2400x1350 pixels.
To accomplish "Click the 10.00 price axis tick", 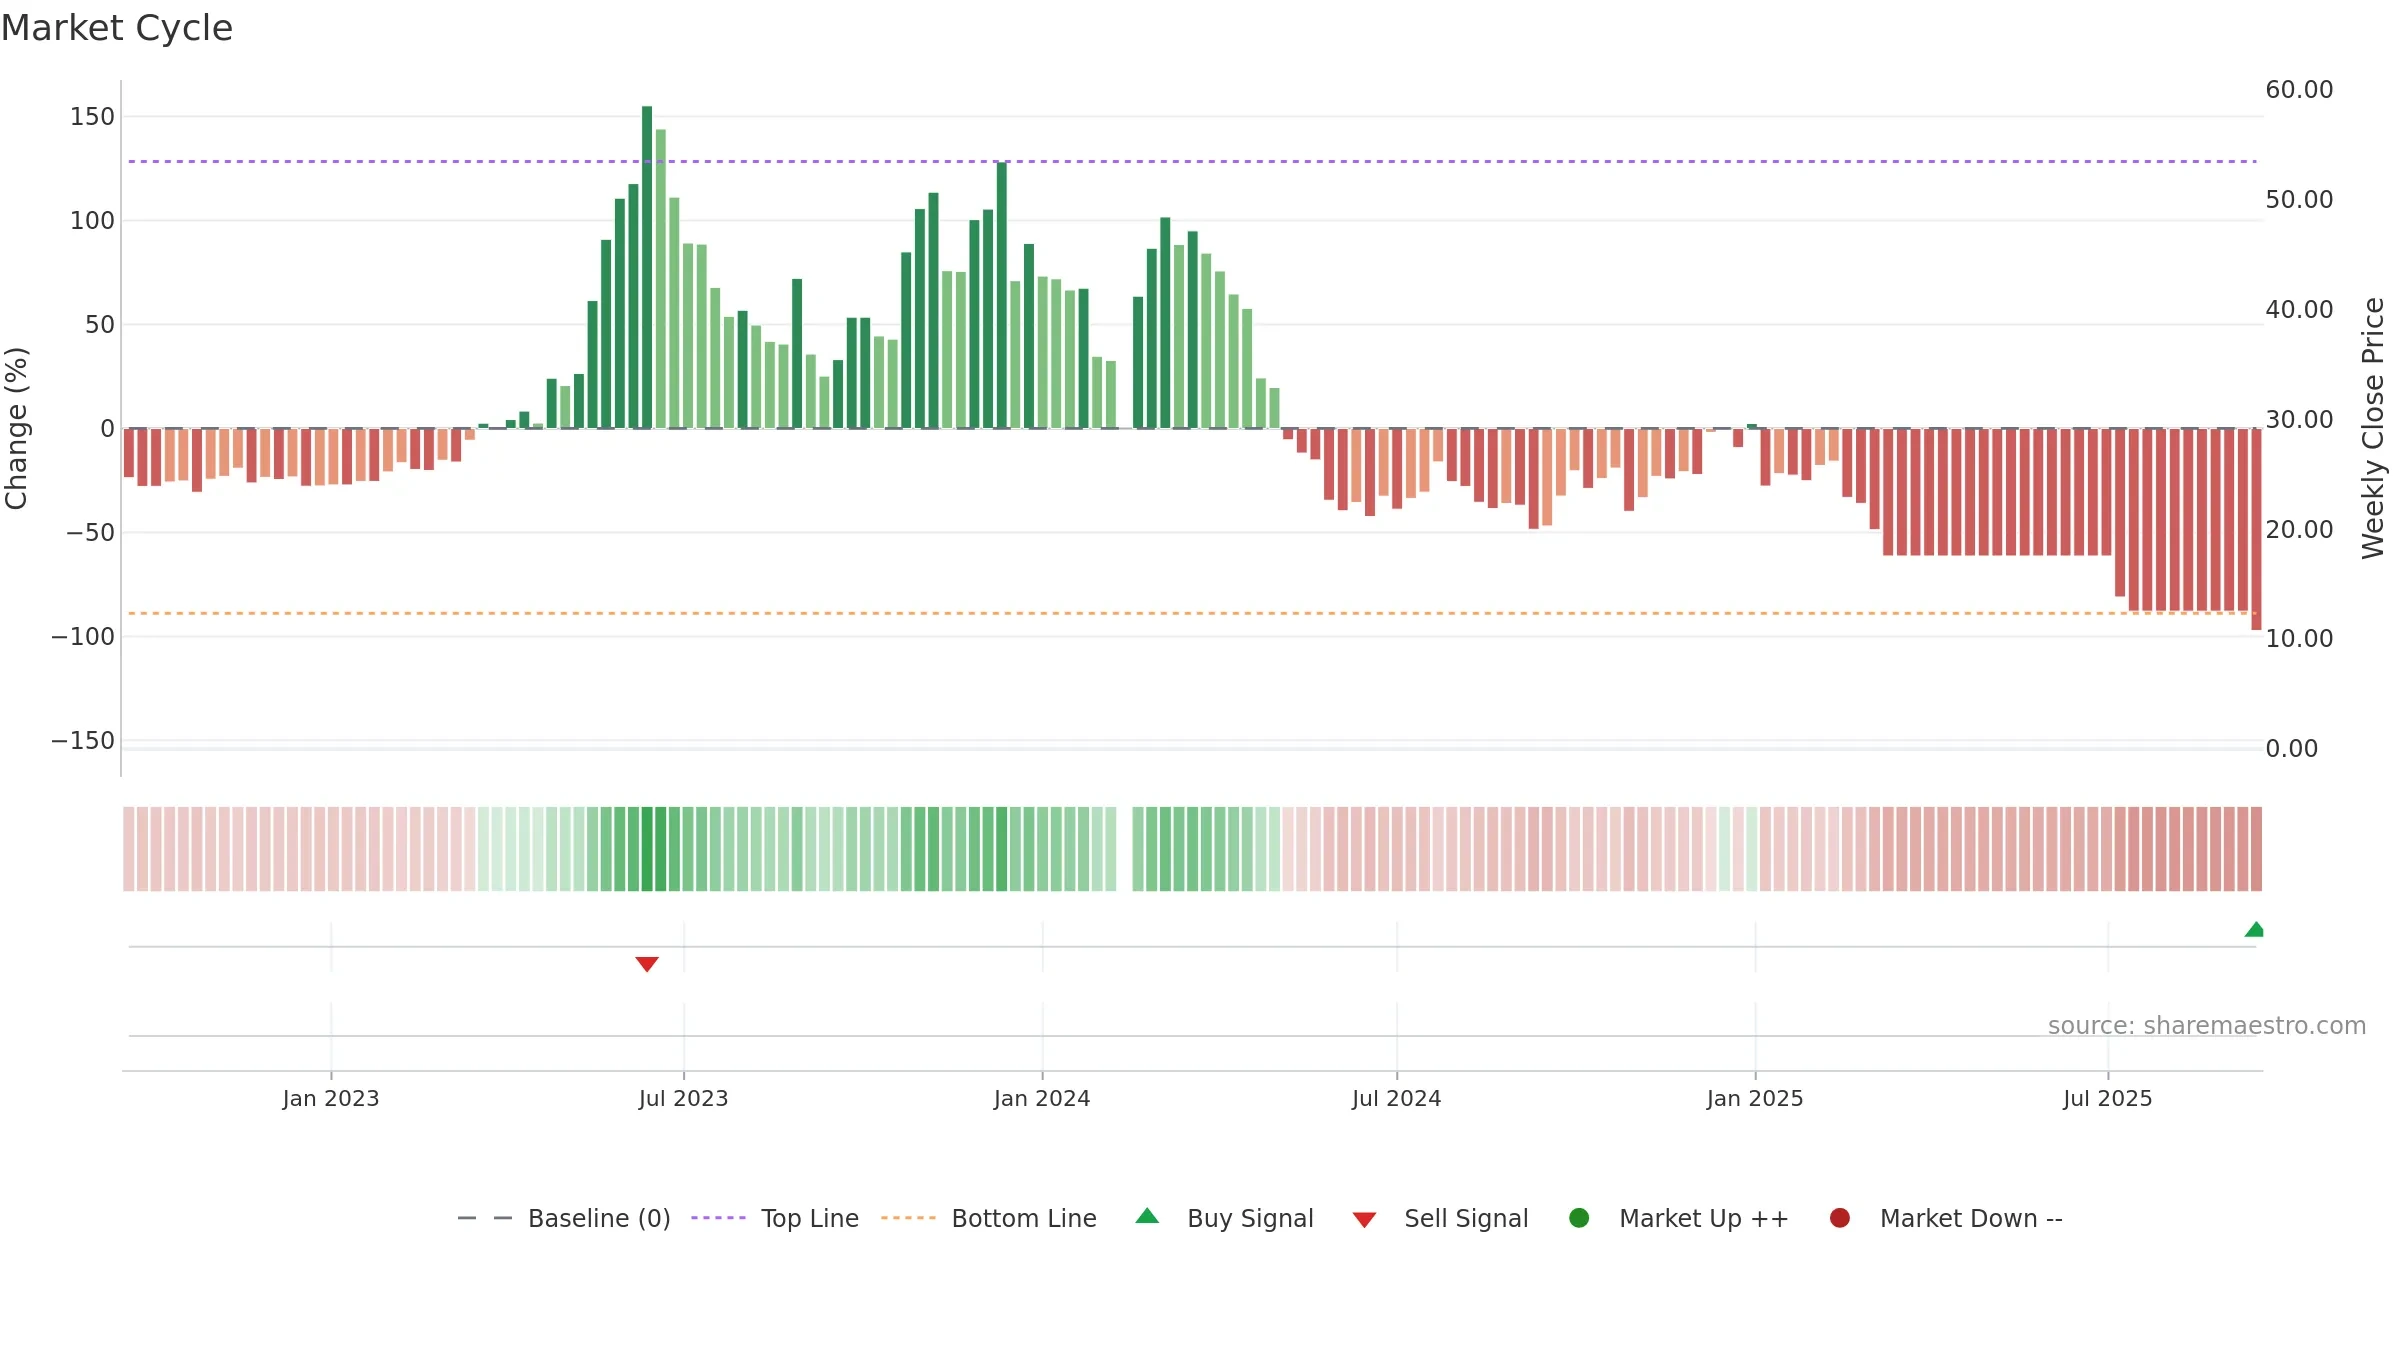I will point(2299,639).
